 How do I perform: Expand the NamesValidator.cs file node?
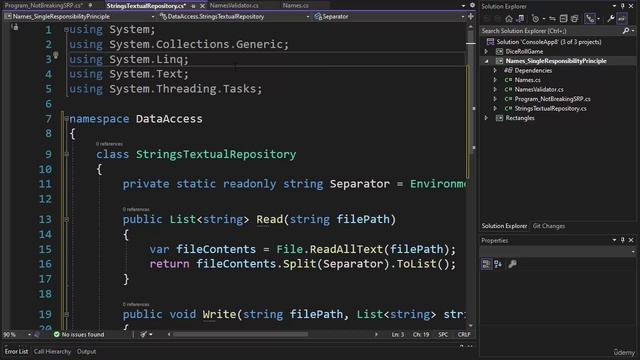point(495,89)
